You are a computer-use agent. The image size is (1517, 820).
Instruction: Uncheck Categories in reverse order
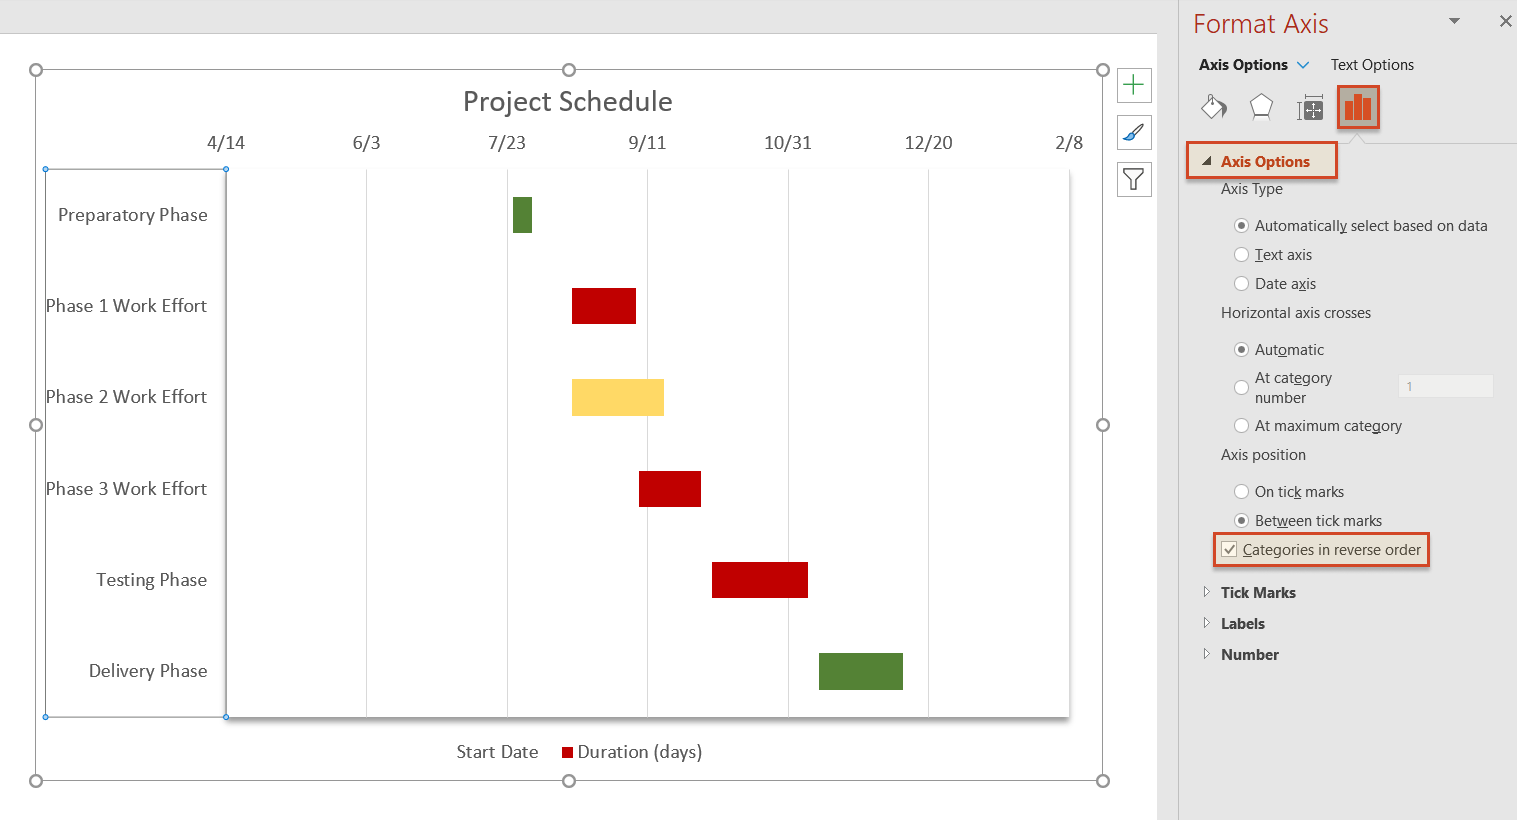click(1230, 550)
